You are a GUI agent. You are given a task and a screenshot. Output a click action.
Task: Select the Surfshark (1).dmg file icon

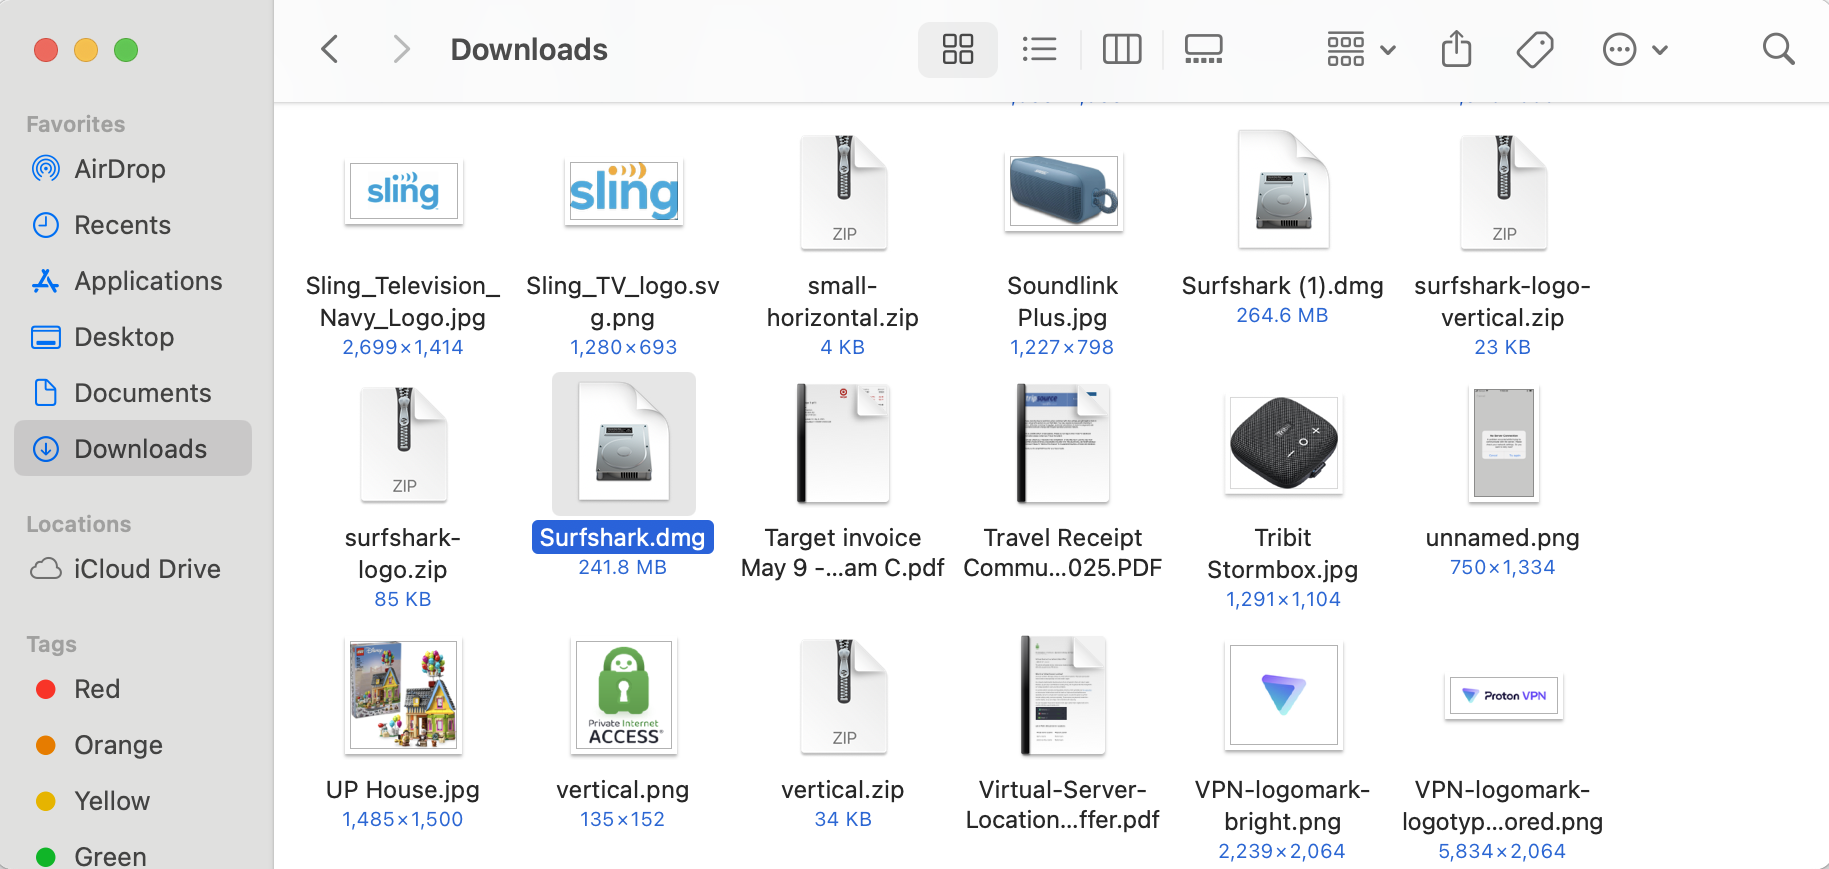coord(1283,191)
